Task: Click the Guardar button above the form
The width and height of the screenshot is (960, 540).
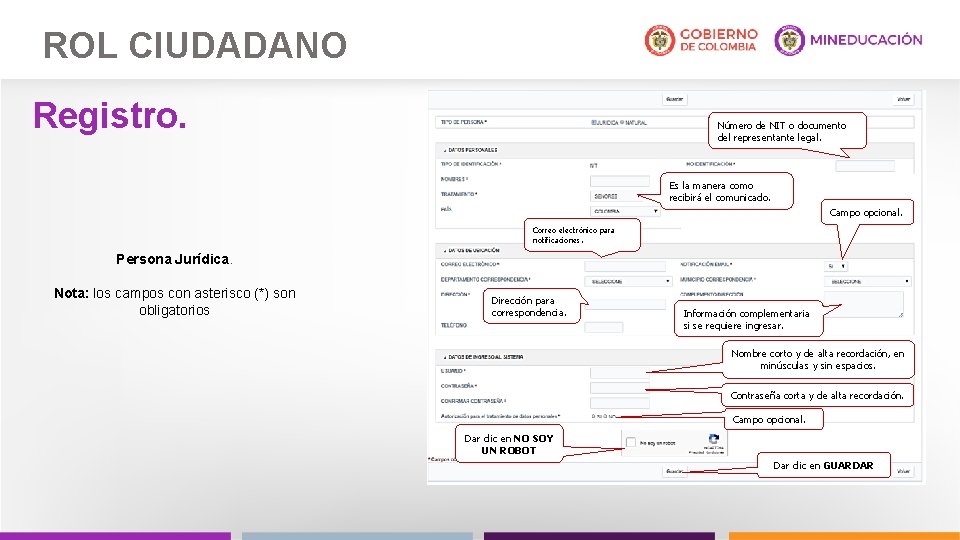Action: [674, 99]
